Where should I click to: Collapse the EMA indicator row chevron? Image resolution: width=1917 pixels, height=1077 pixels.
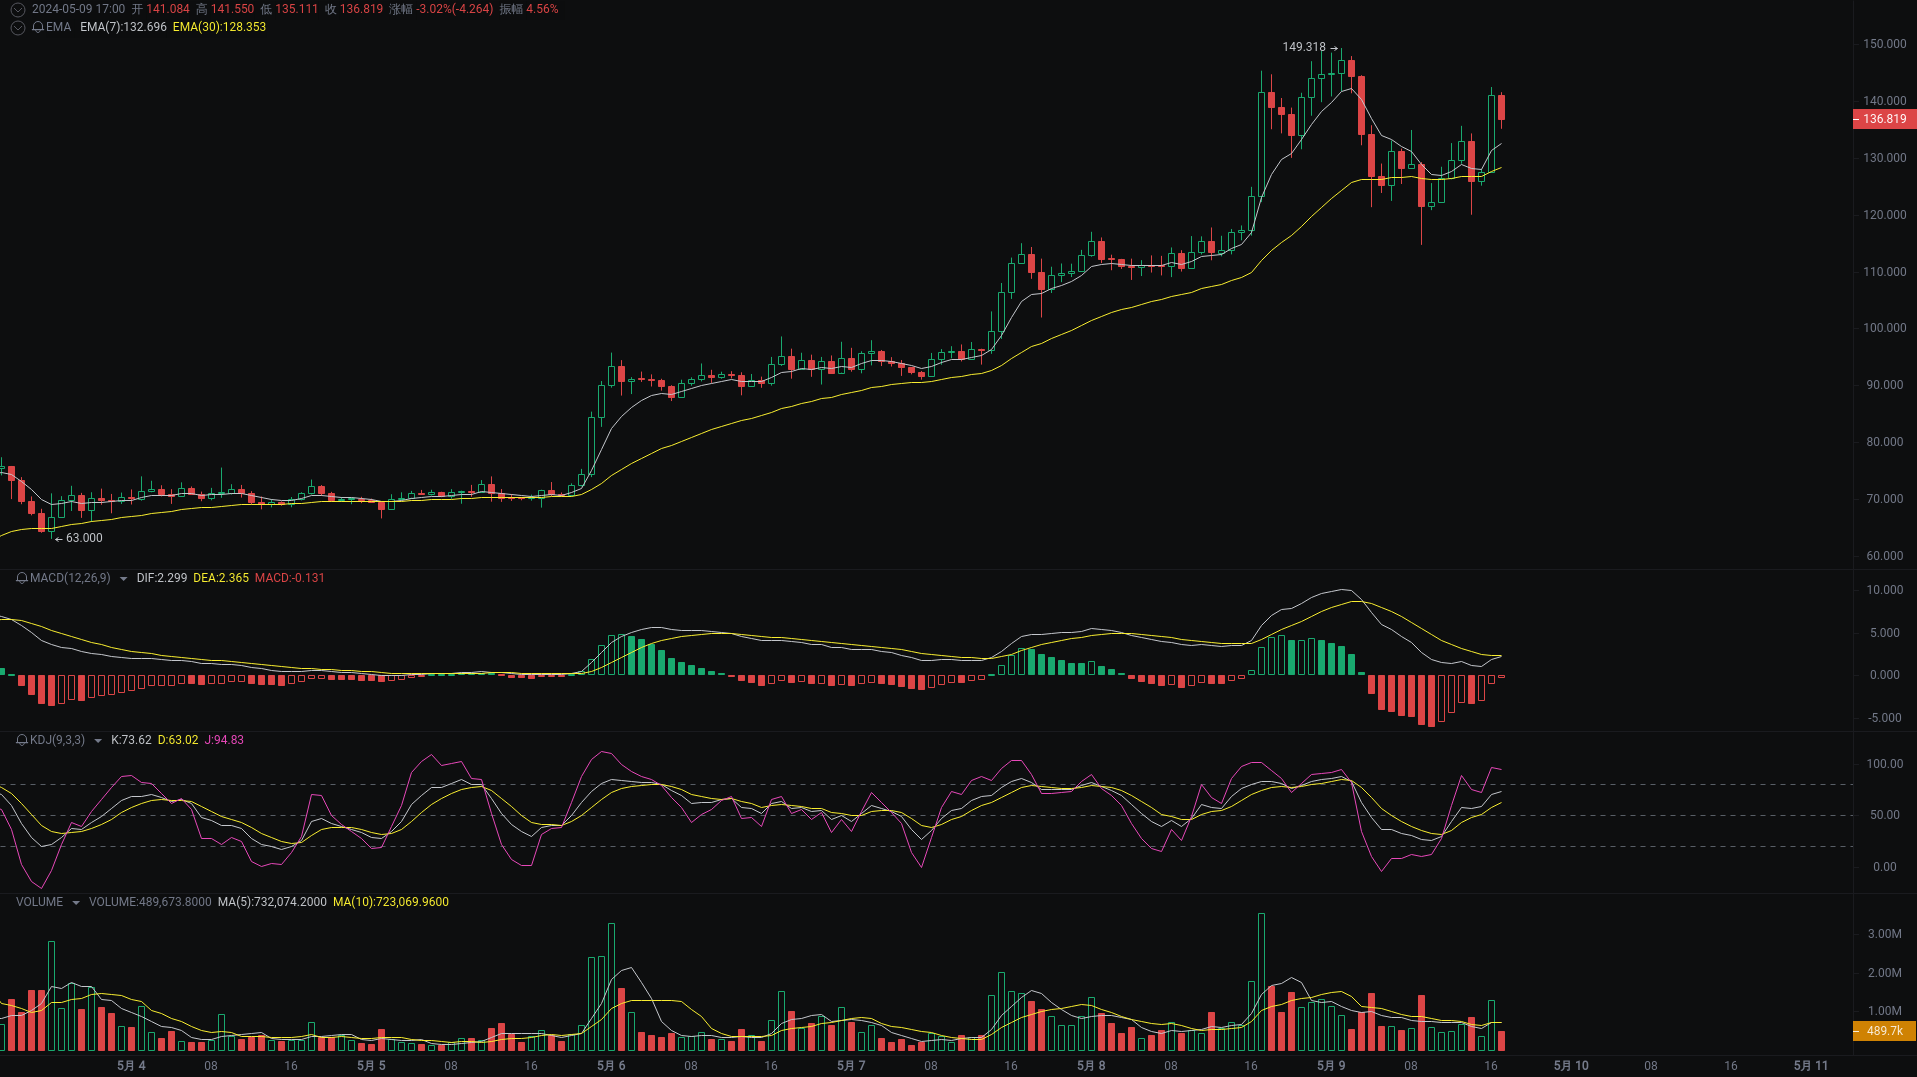(17, 28)
